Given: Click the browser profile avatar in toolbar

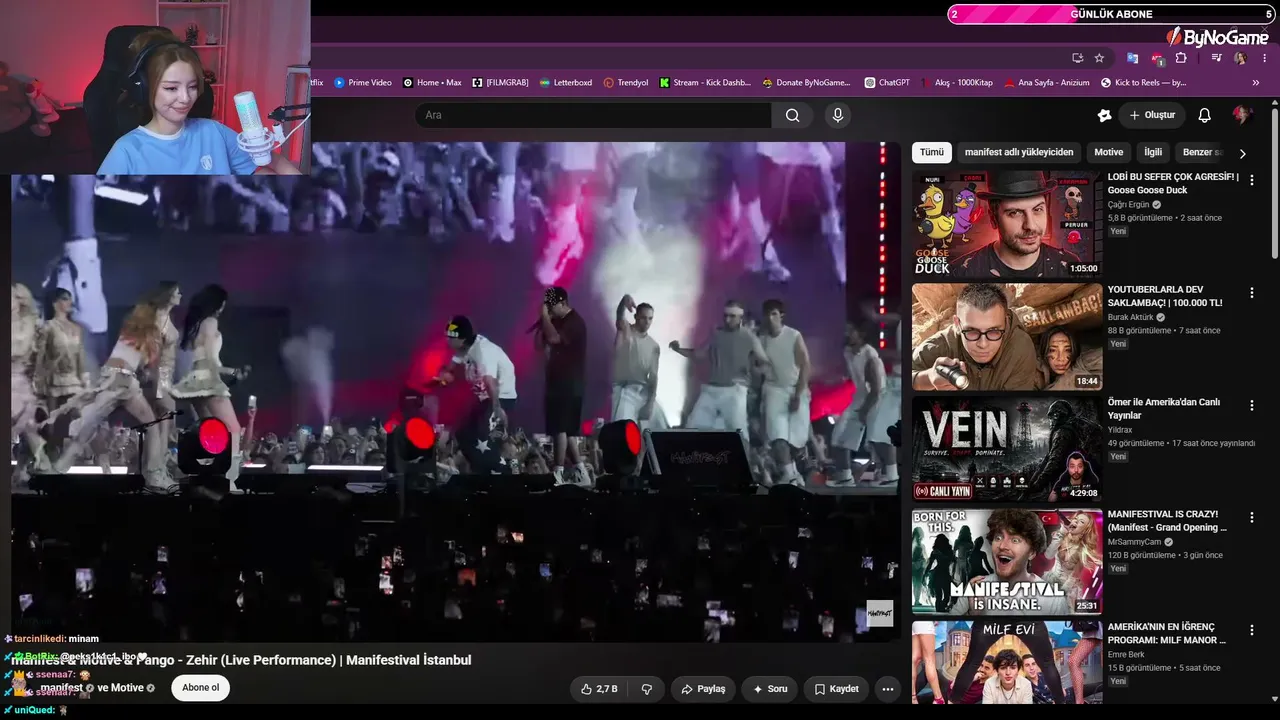Looking at the screenshot, I should [1240, 58].
